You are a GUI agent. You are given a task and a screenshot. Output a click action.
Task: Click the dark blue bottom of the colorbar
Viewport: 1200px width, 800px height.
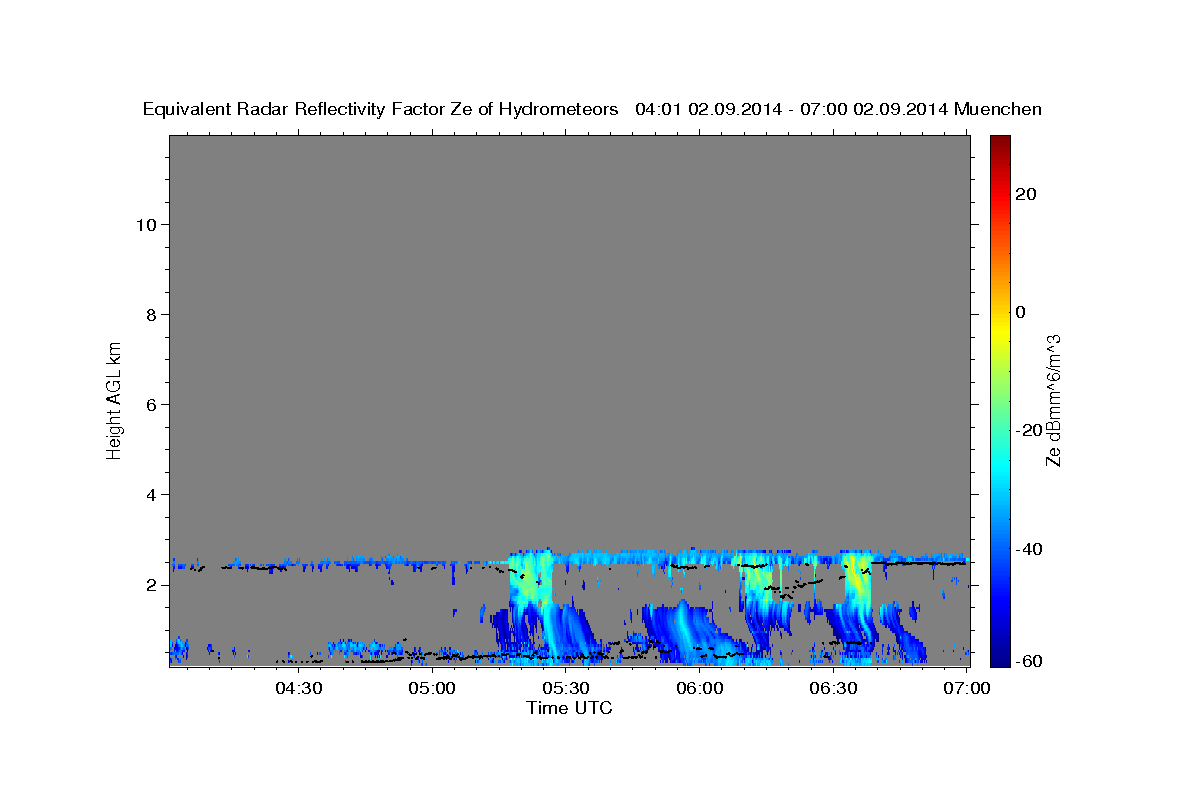coord(1000,657)
